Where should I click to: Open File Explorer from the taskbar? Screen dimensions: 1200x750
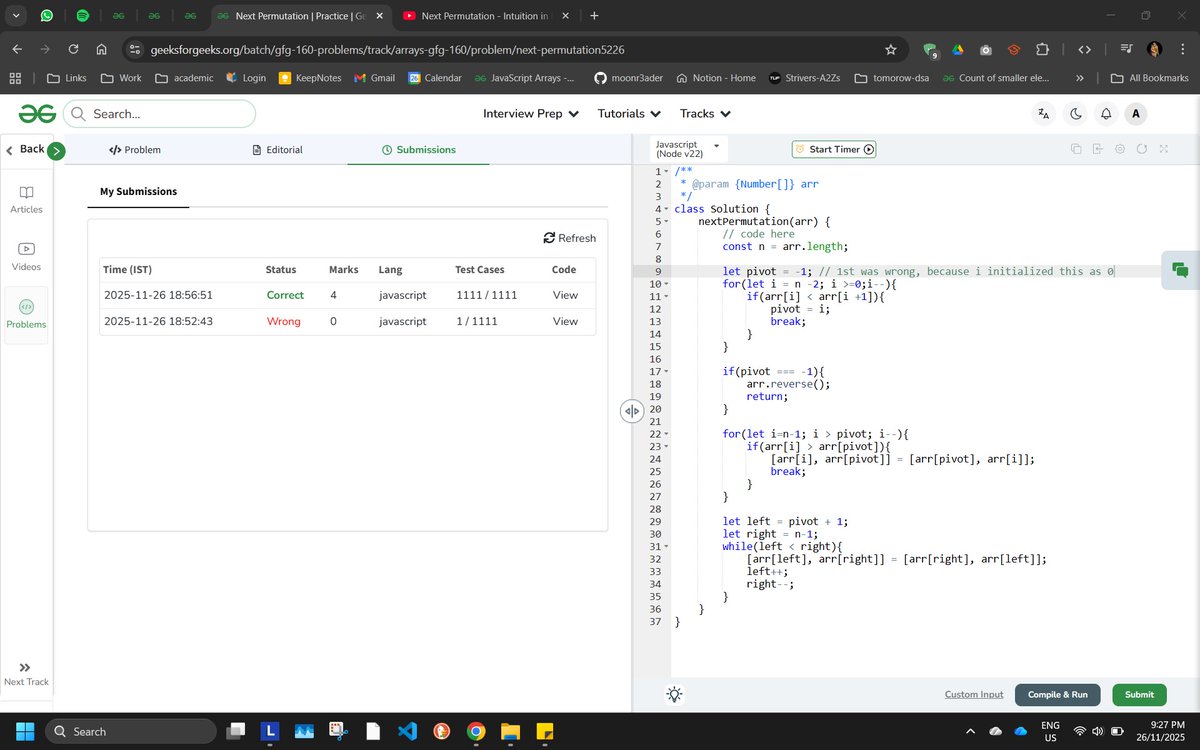pos(510,731)
